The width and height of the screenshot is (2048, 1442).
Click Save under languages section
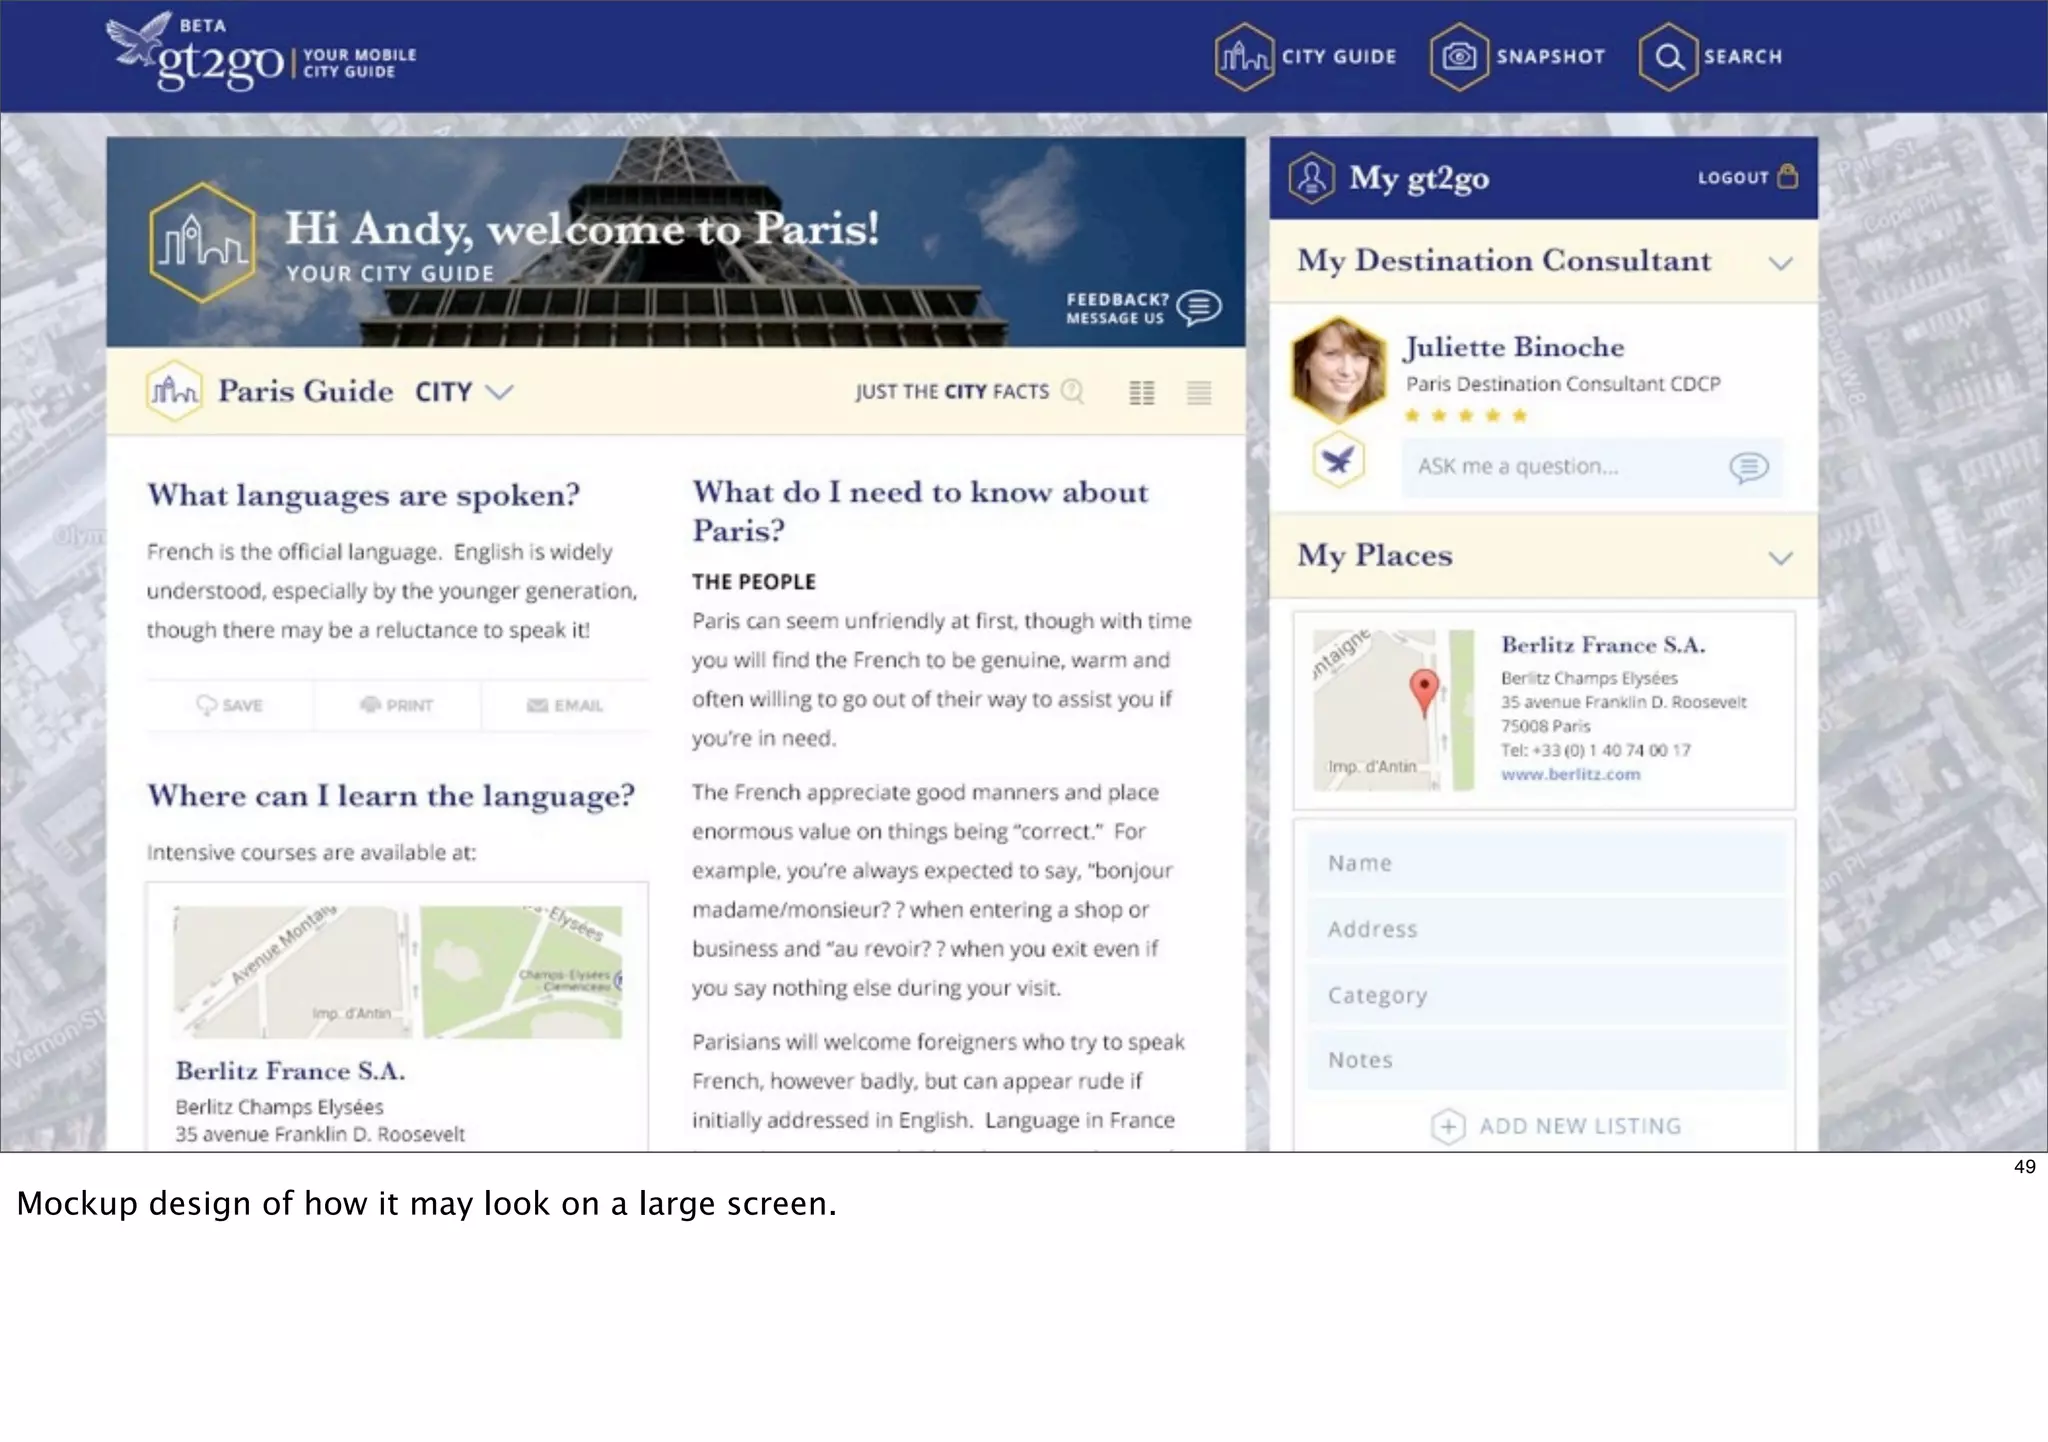click(x=230, y=705)
